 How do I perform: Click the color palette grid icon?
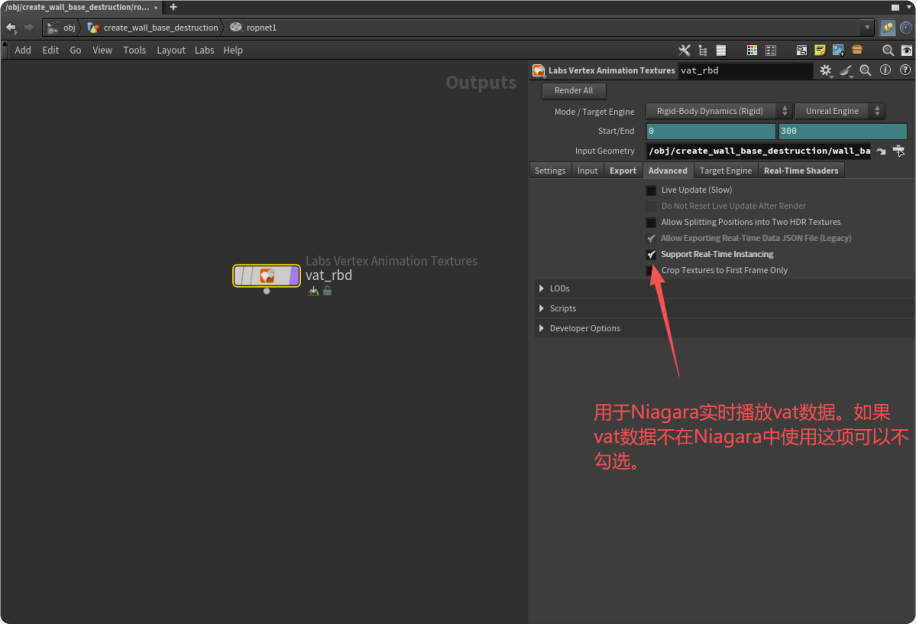pos(752,50)
